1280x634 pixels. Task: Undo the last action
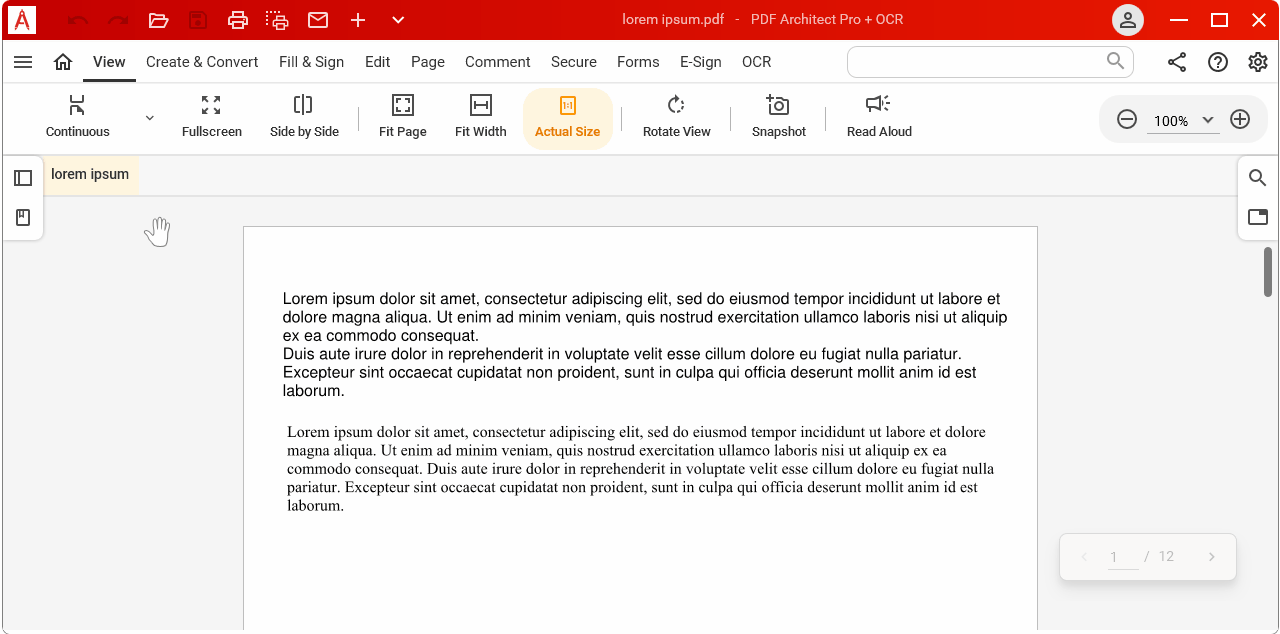78,20
